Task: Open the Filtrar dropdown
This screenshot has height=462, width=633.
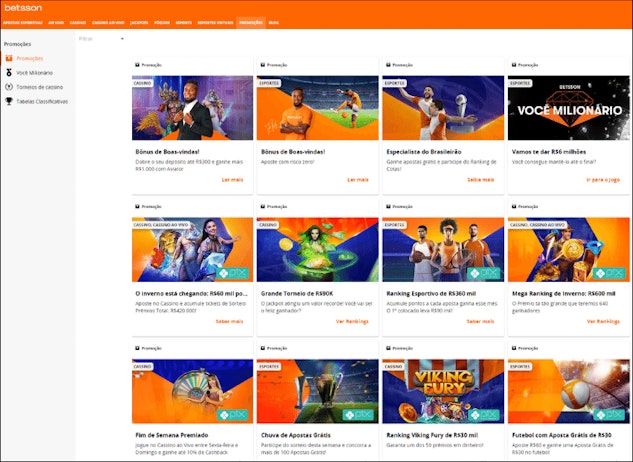Action: tap(101, 39)
